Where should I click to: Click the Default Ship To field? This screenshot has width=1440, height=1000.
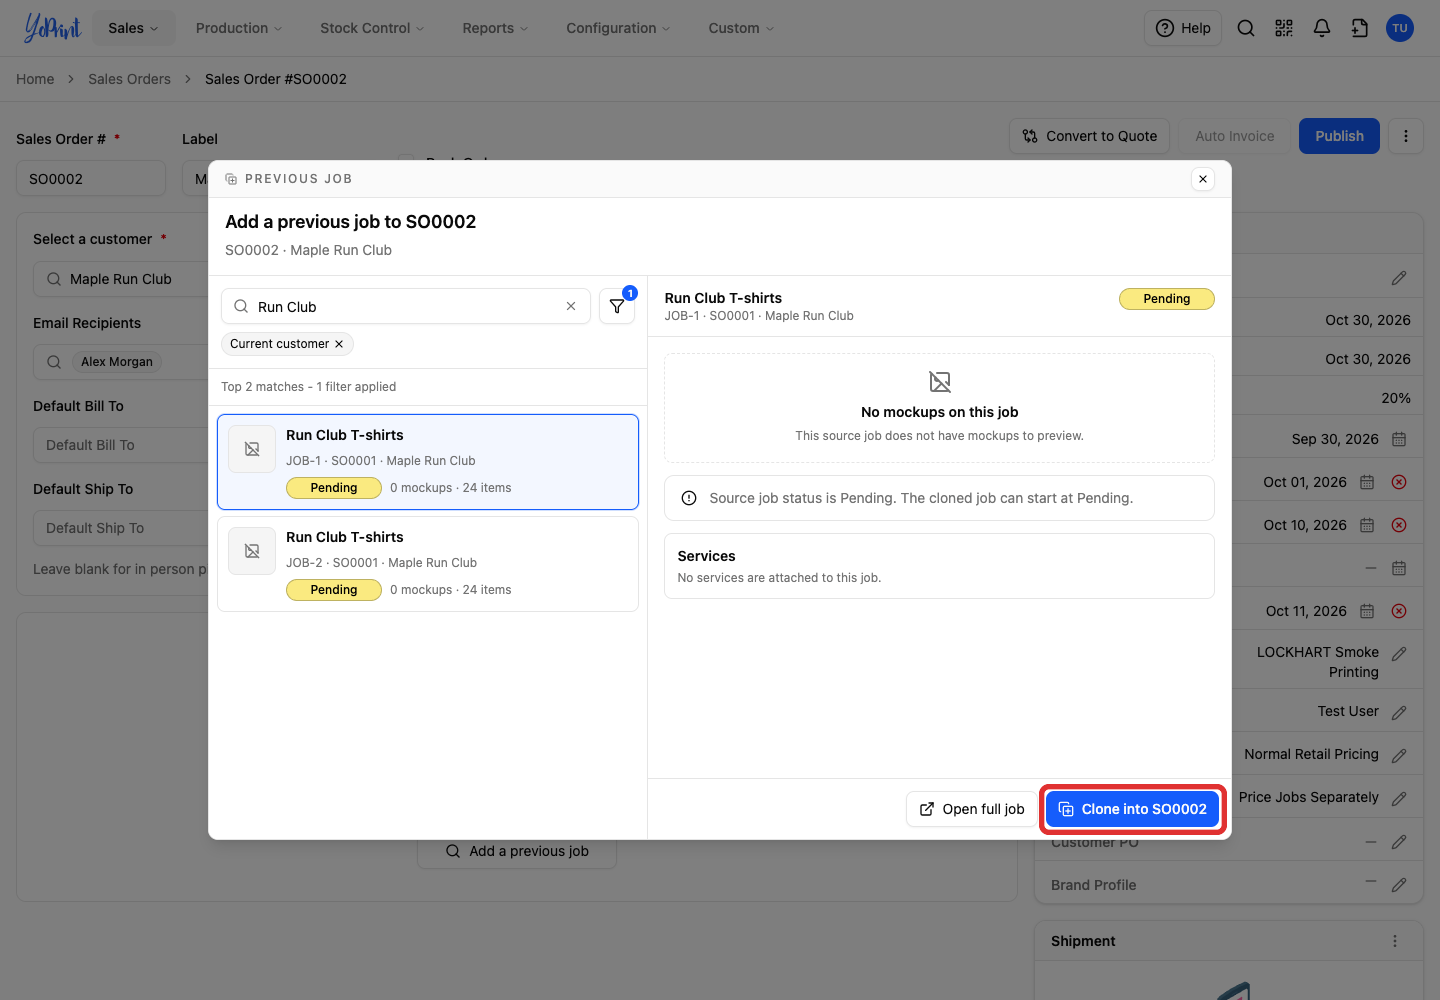(x=120, y=528)
